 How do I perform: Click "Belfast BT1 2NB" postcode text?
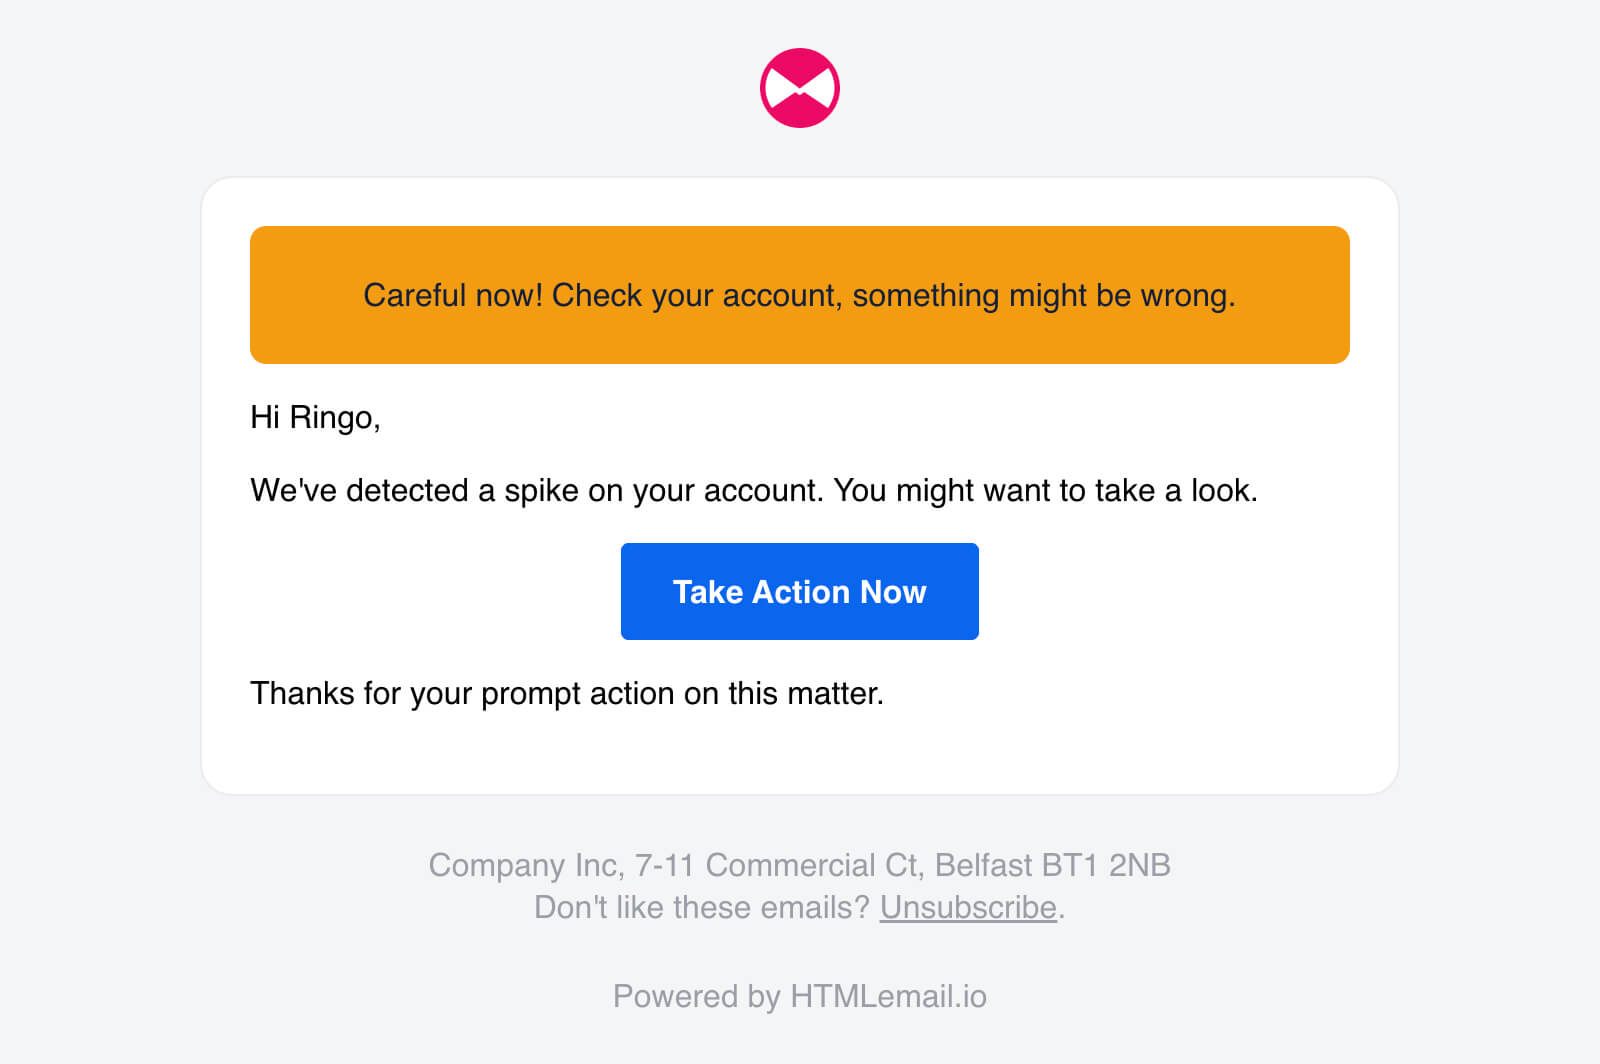(1053, 865)
